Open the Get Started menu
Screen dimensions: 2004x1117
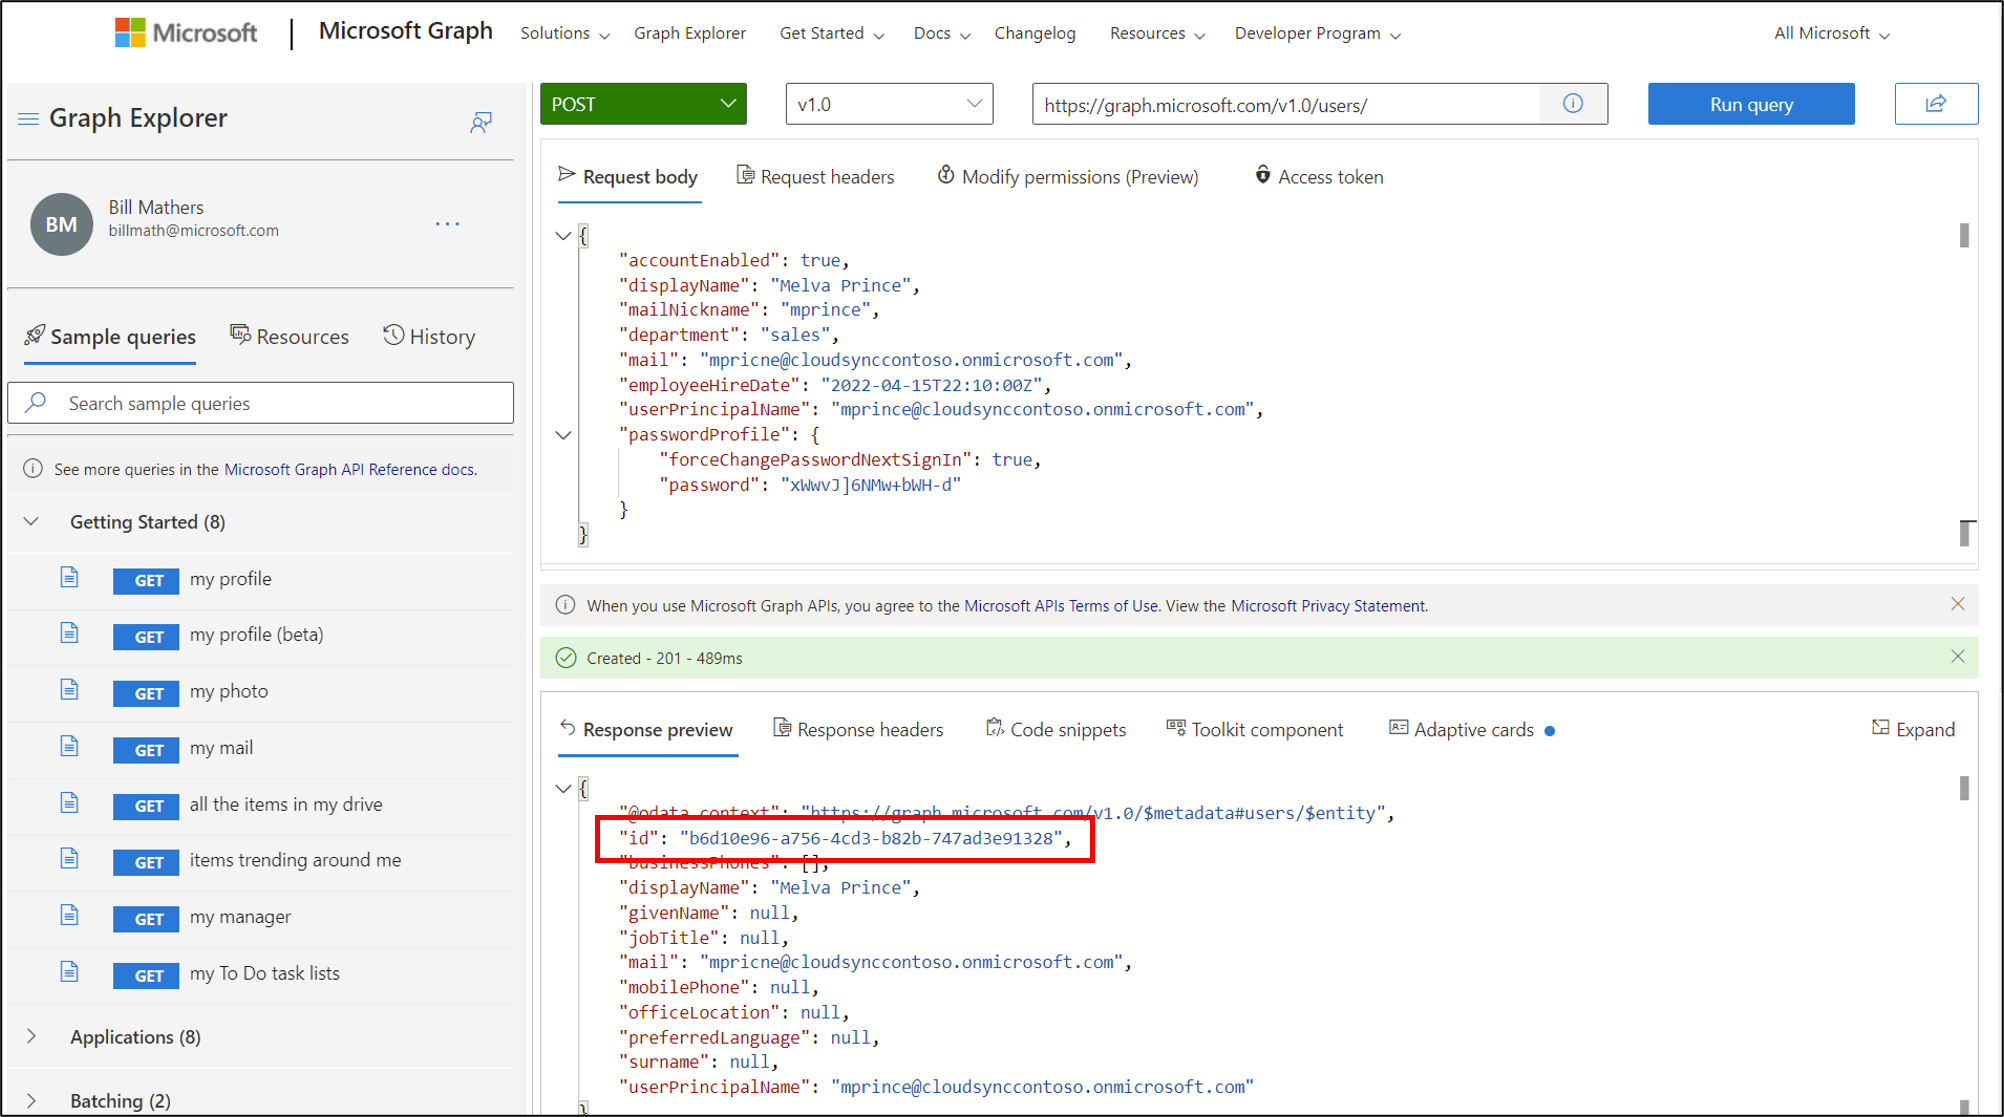point(832,33)
